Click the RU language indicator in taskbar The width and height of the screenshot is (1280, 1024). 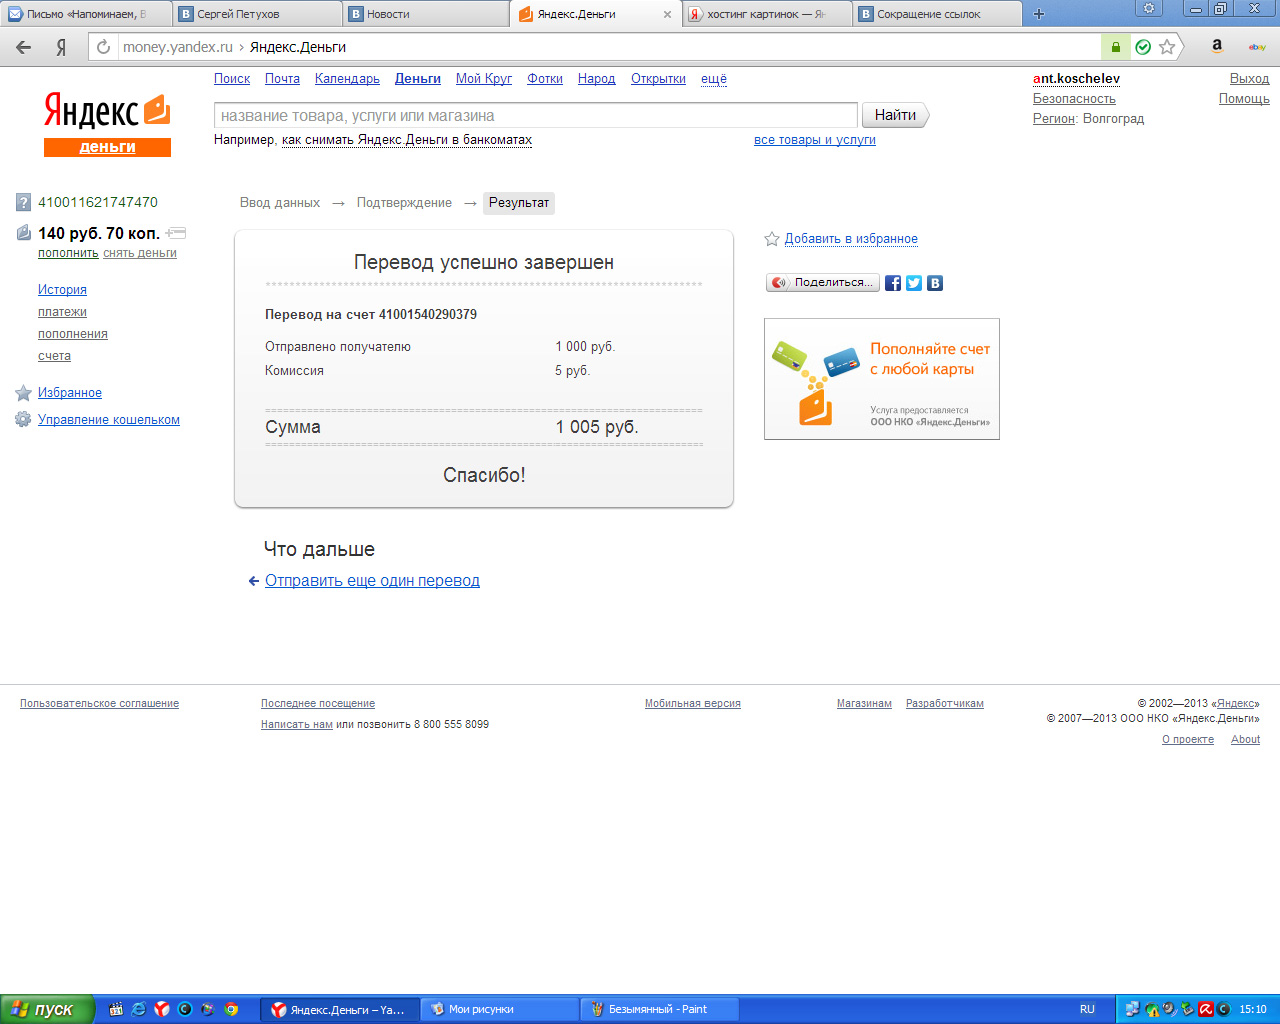point(1087,1009)
